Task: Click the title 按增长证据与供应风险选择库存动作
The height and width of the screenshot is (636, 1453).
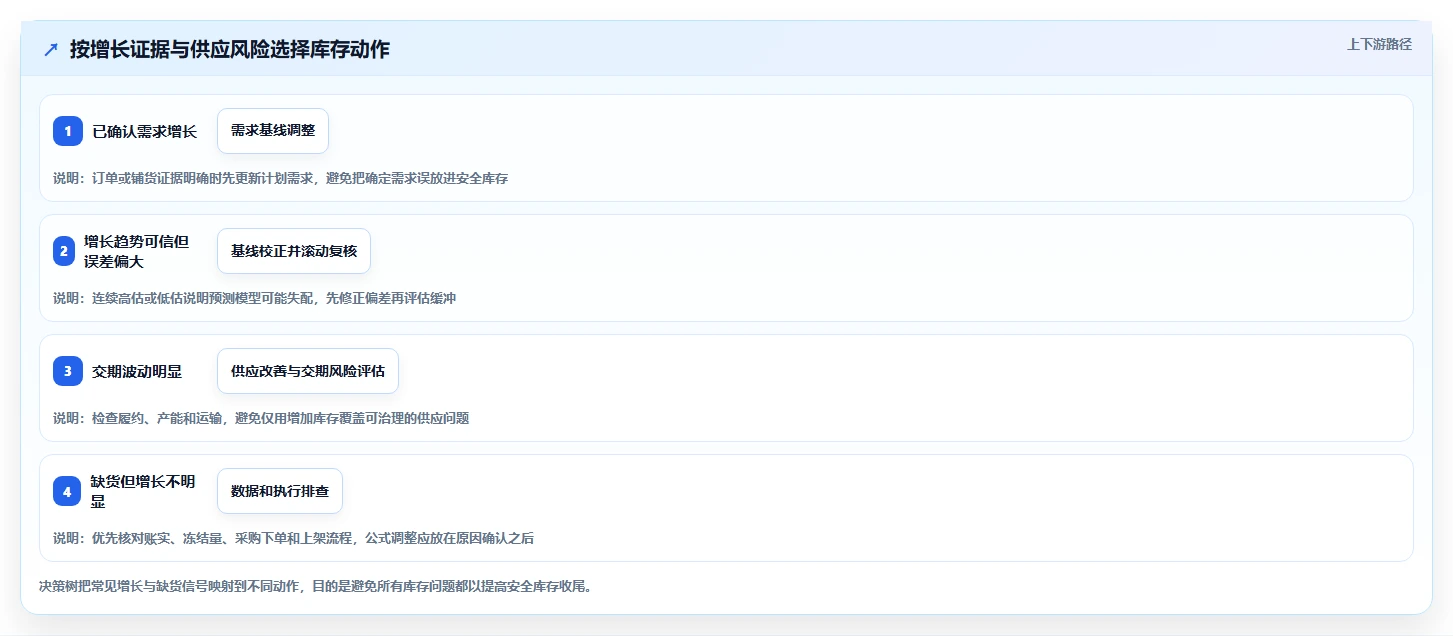Action: 230,50
